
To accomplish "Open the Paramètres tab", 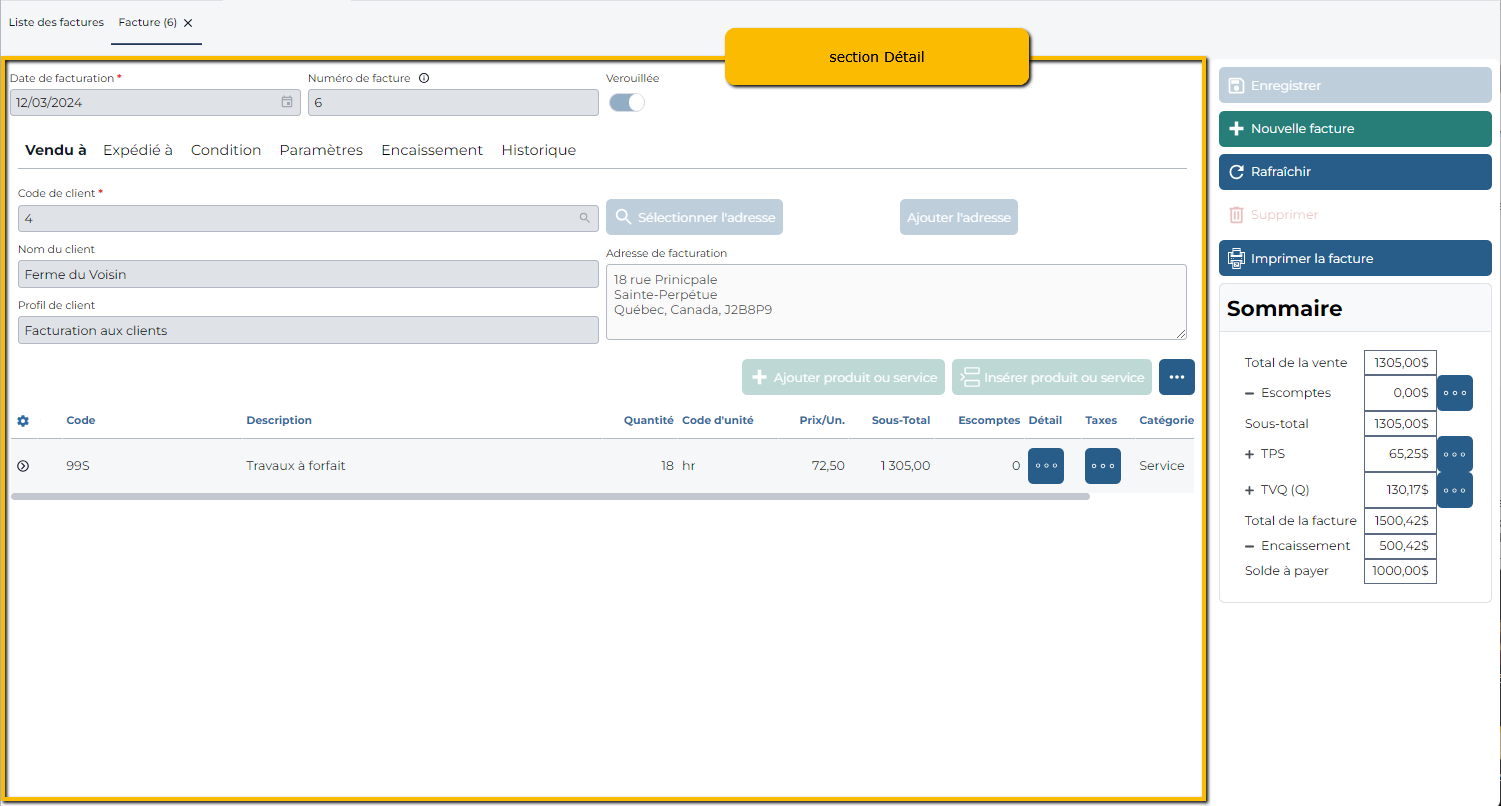I will [321, 150].
